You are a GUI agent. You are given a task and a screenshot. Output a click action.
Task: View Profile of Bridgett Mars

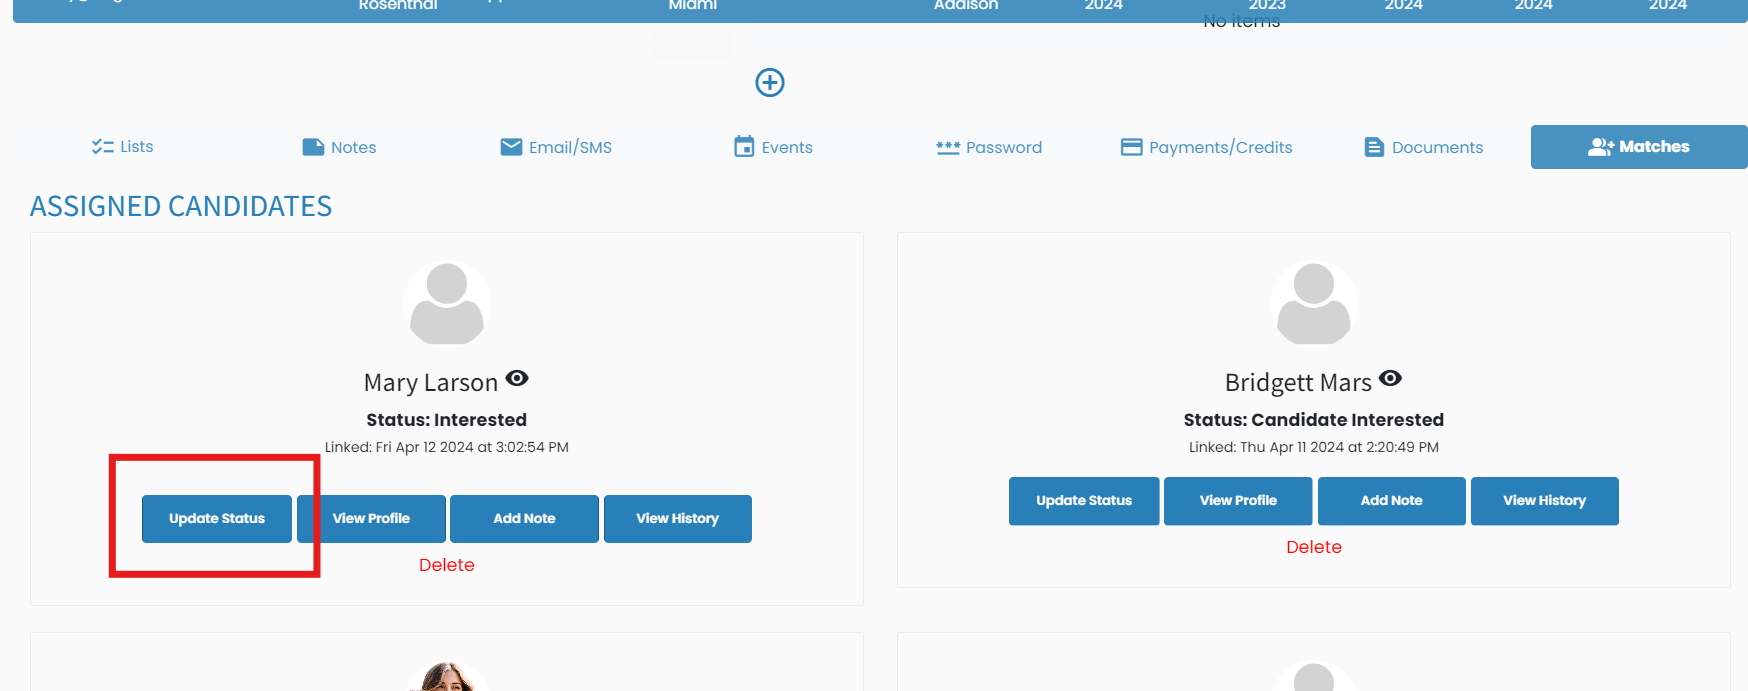point(1238,501)
